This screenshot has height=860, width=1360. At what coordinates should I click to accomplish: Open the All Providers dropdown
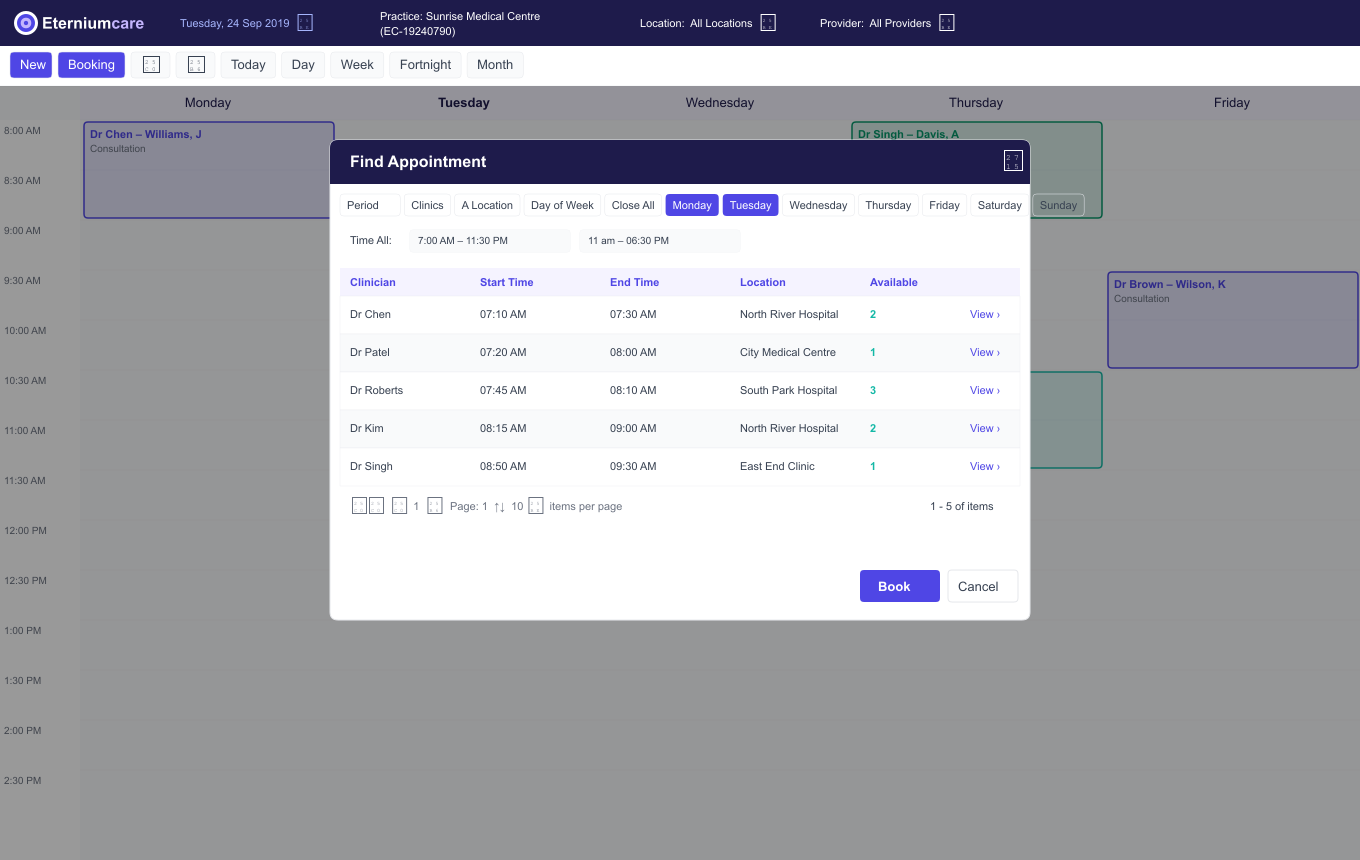coord(946,23)
